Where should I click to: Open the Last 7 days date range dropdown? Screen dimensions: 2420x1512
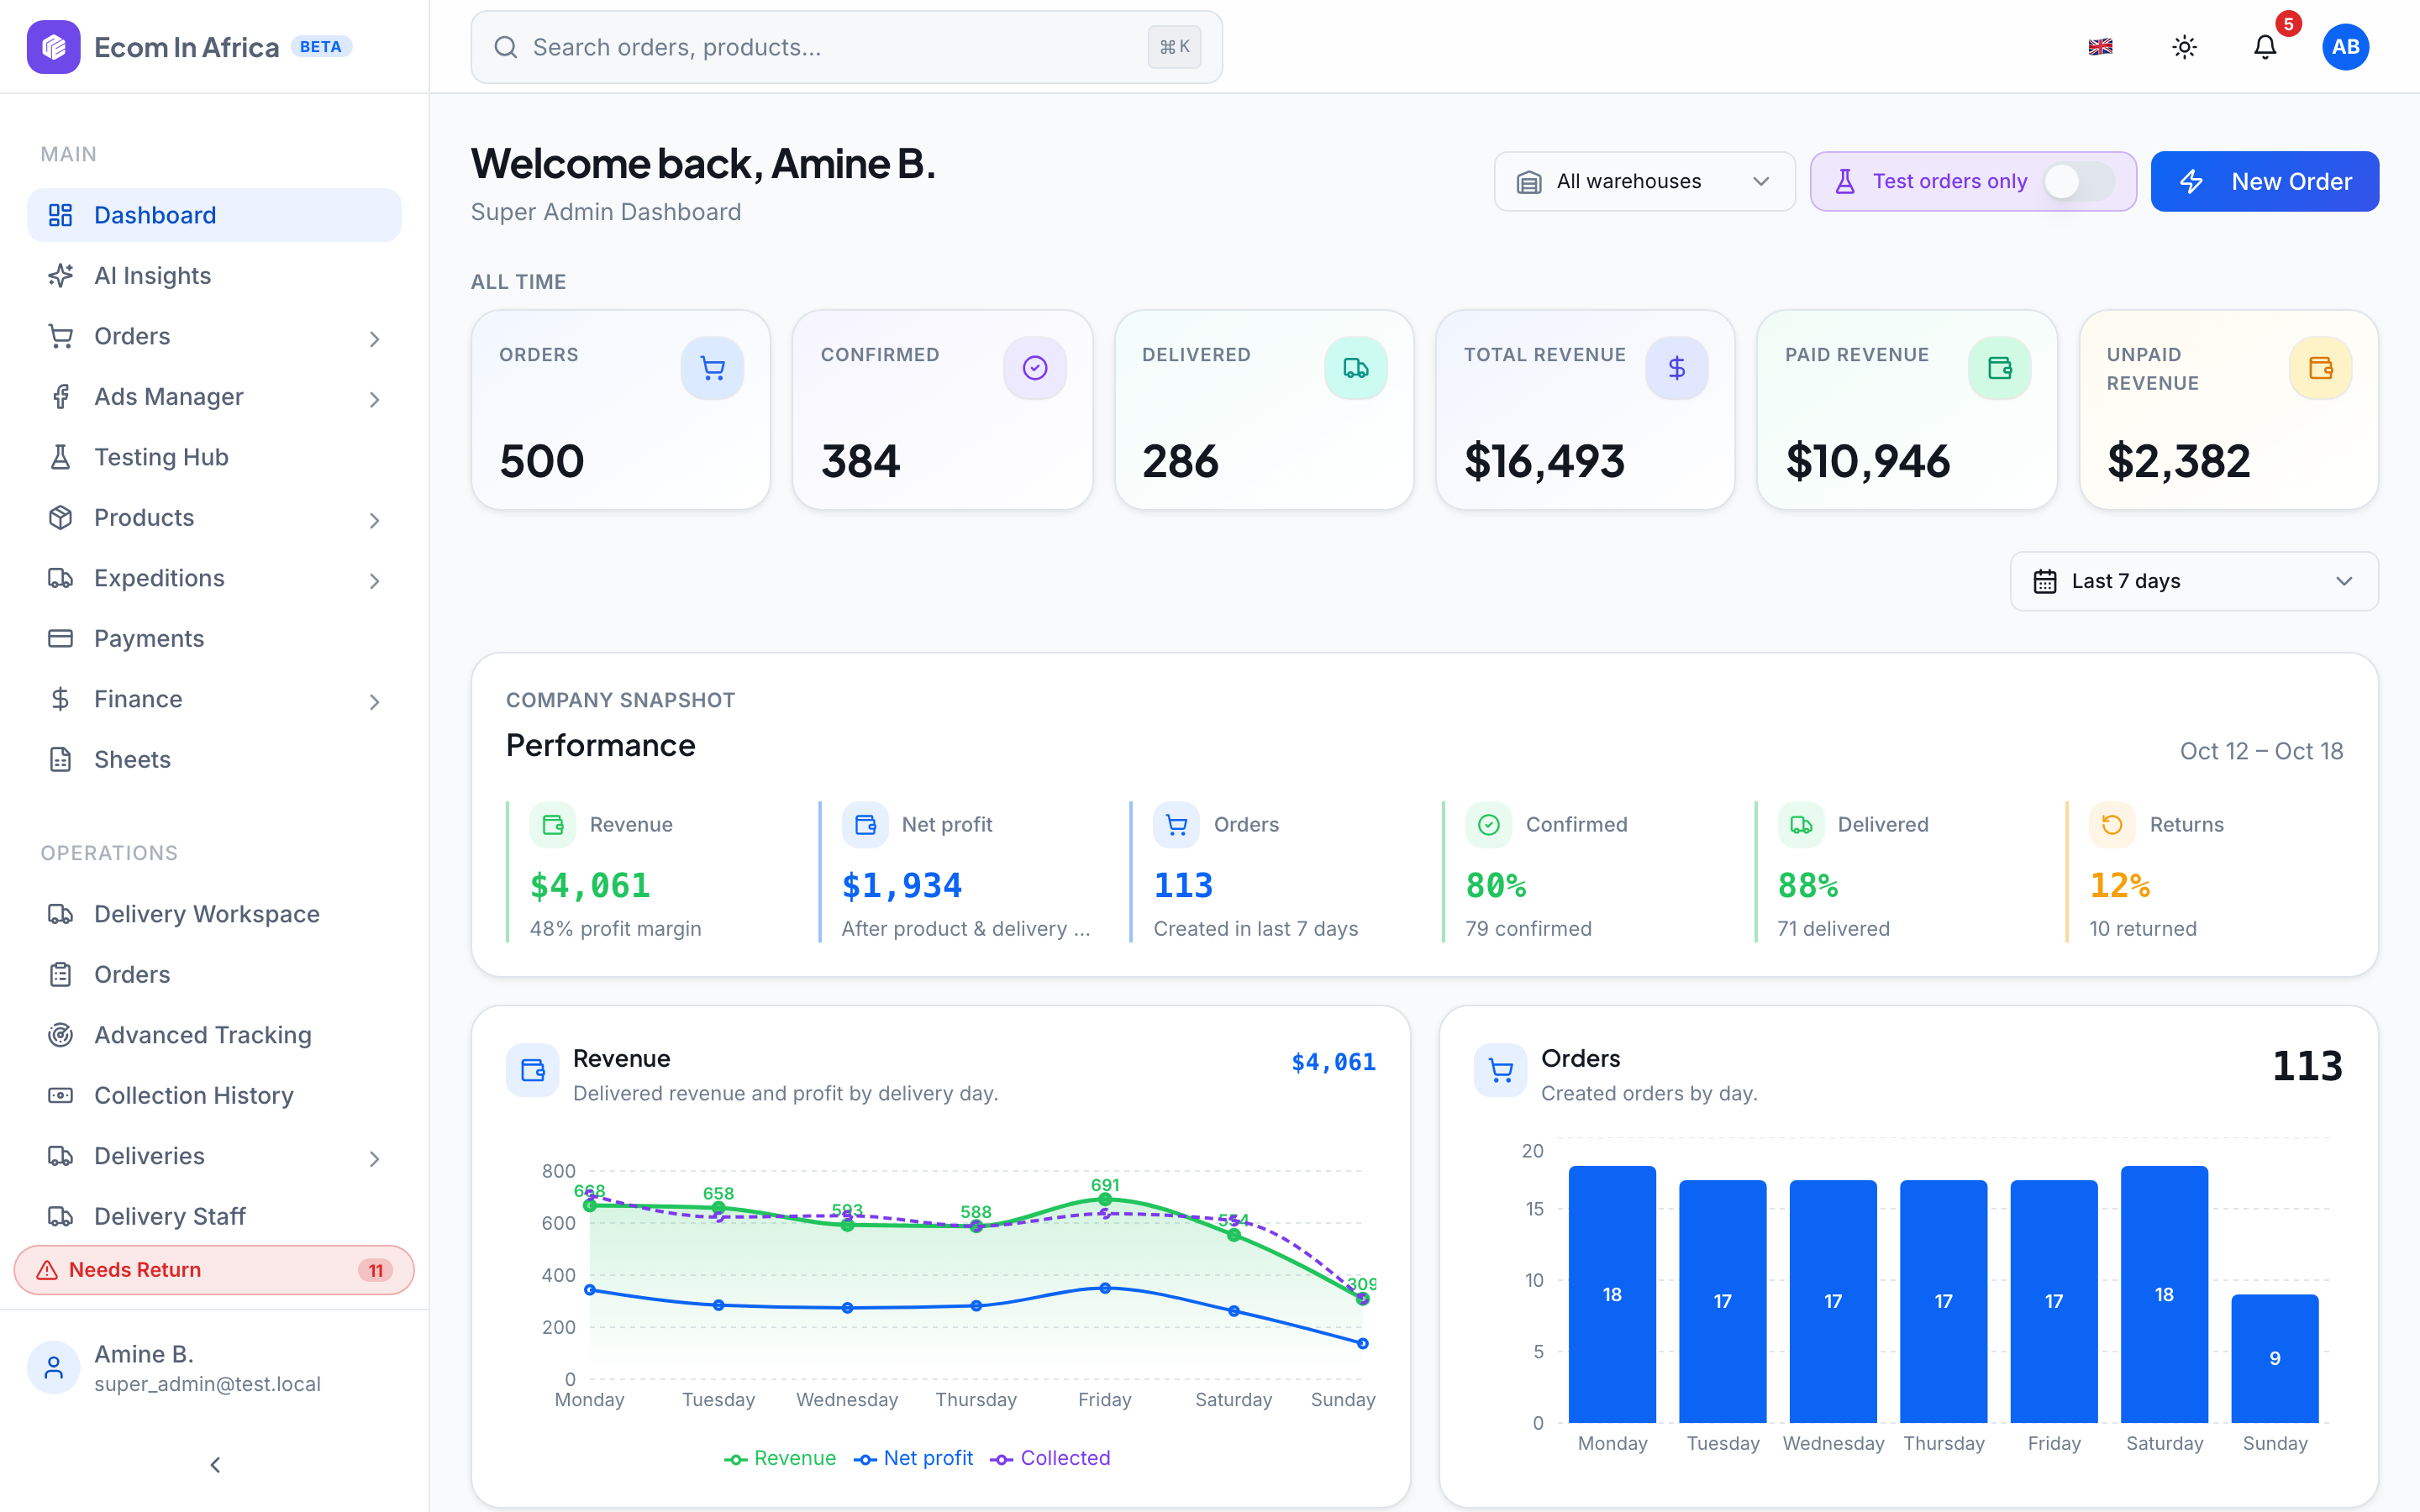(x=2194, y=581)
